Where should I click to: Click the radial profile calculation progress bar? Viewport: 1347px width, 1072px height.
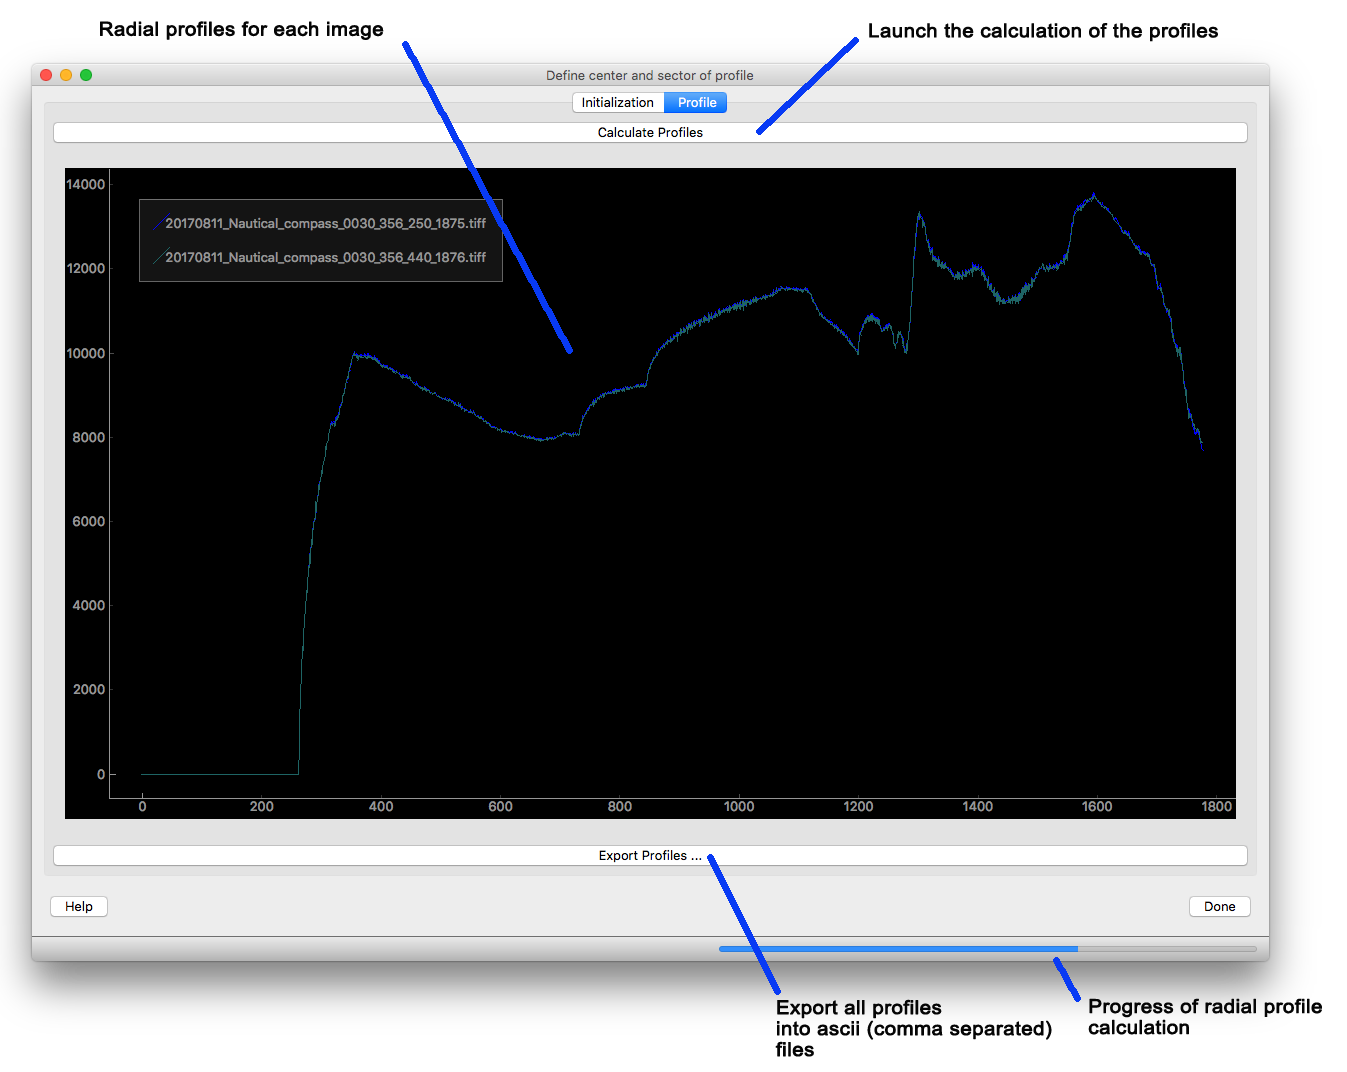pos(987,949)
